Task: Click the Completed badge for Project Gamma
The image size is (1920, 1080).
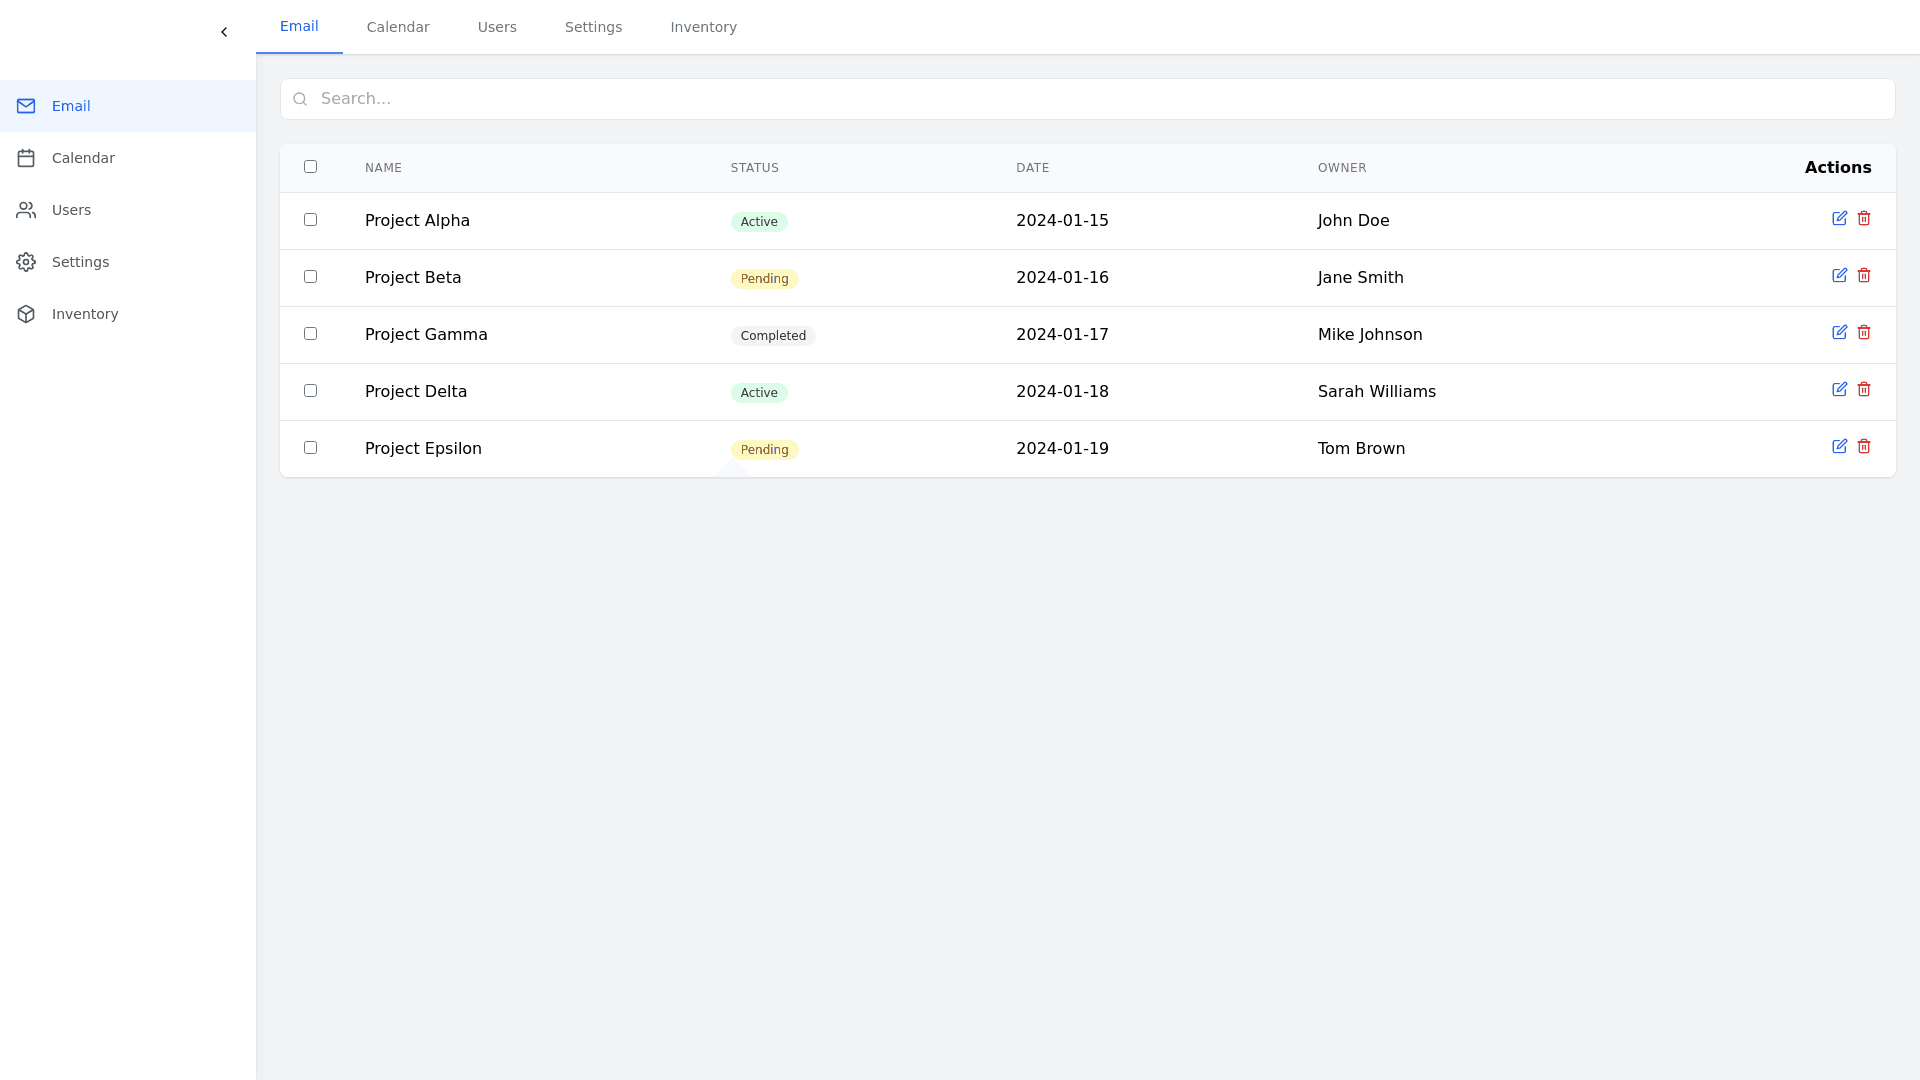Action: point(773,335)
